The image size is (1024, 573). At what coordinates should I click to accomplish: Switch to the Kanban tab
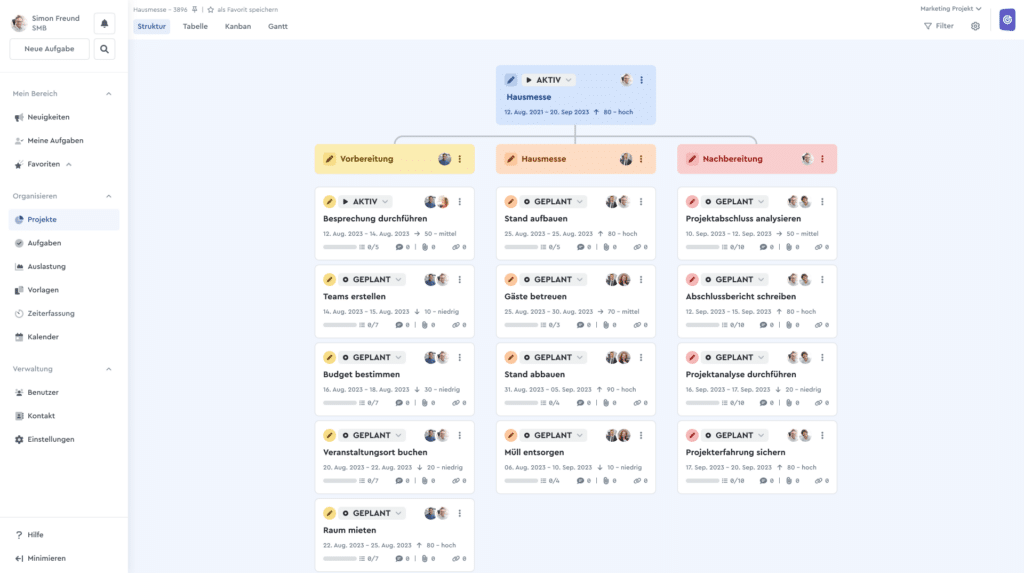[x=238, y=26]
